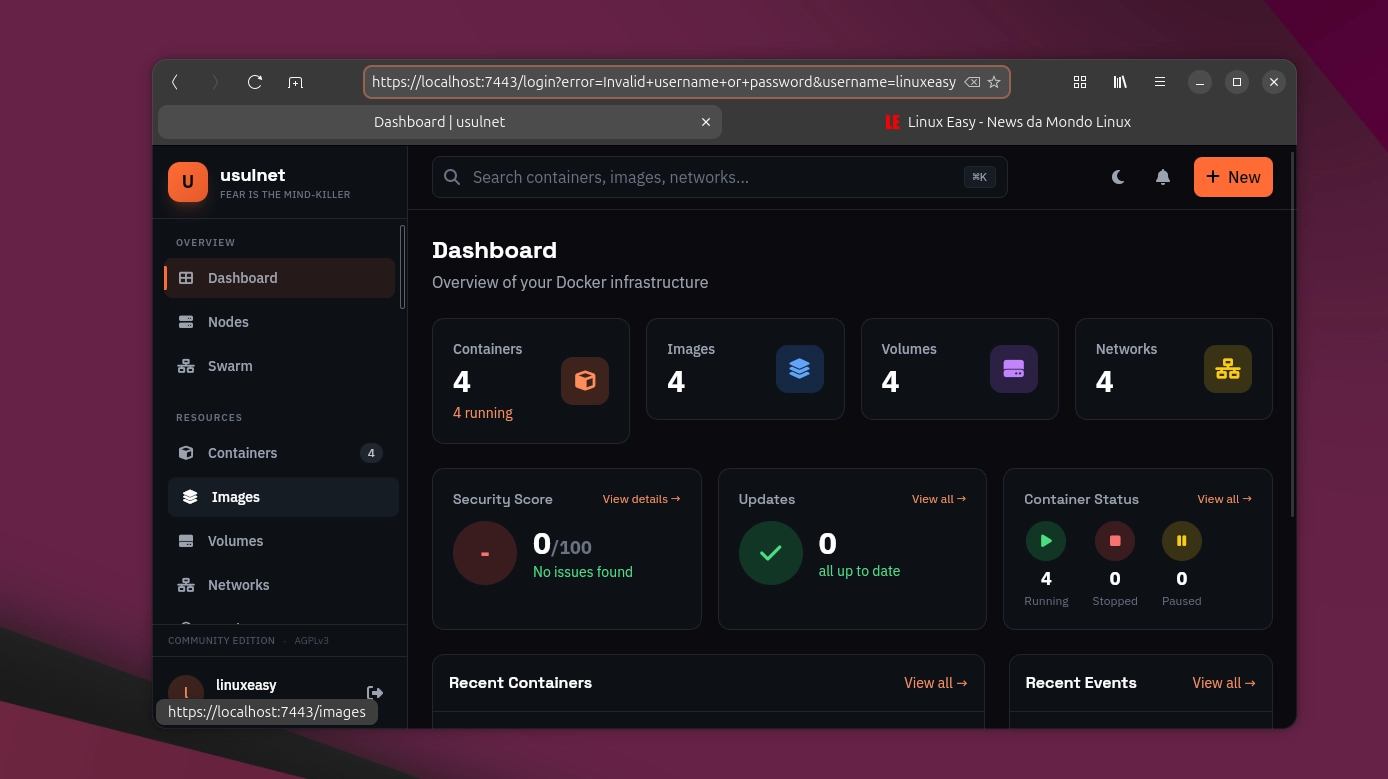Focus the search containers input field
The height and width of the screenshot is (779, 1388).
[x=710, y=177]
